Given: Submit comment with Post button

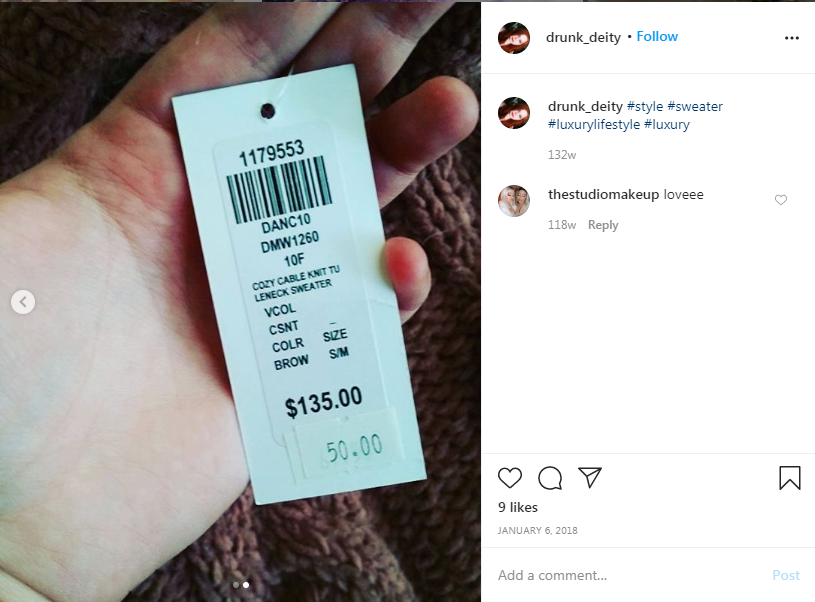Looking at the screenshot, I should pos(786,575).
